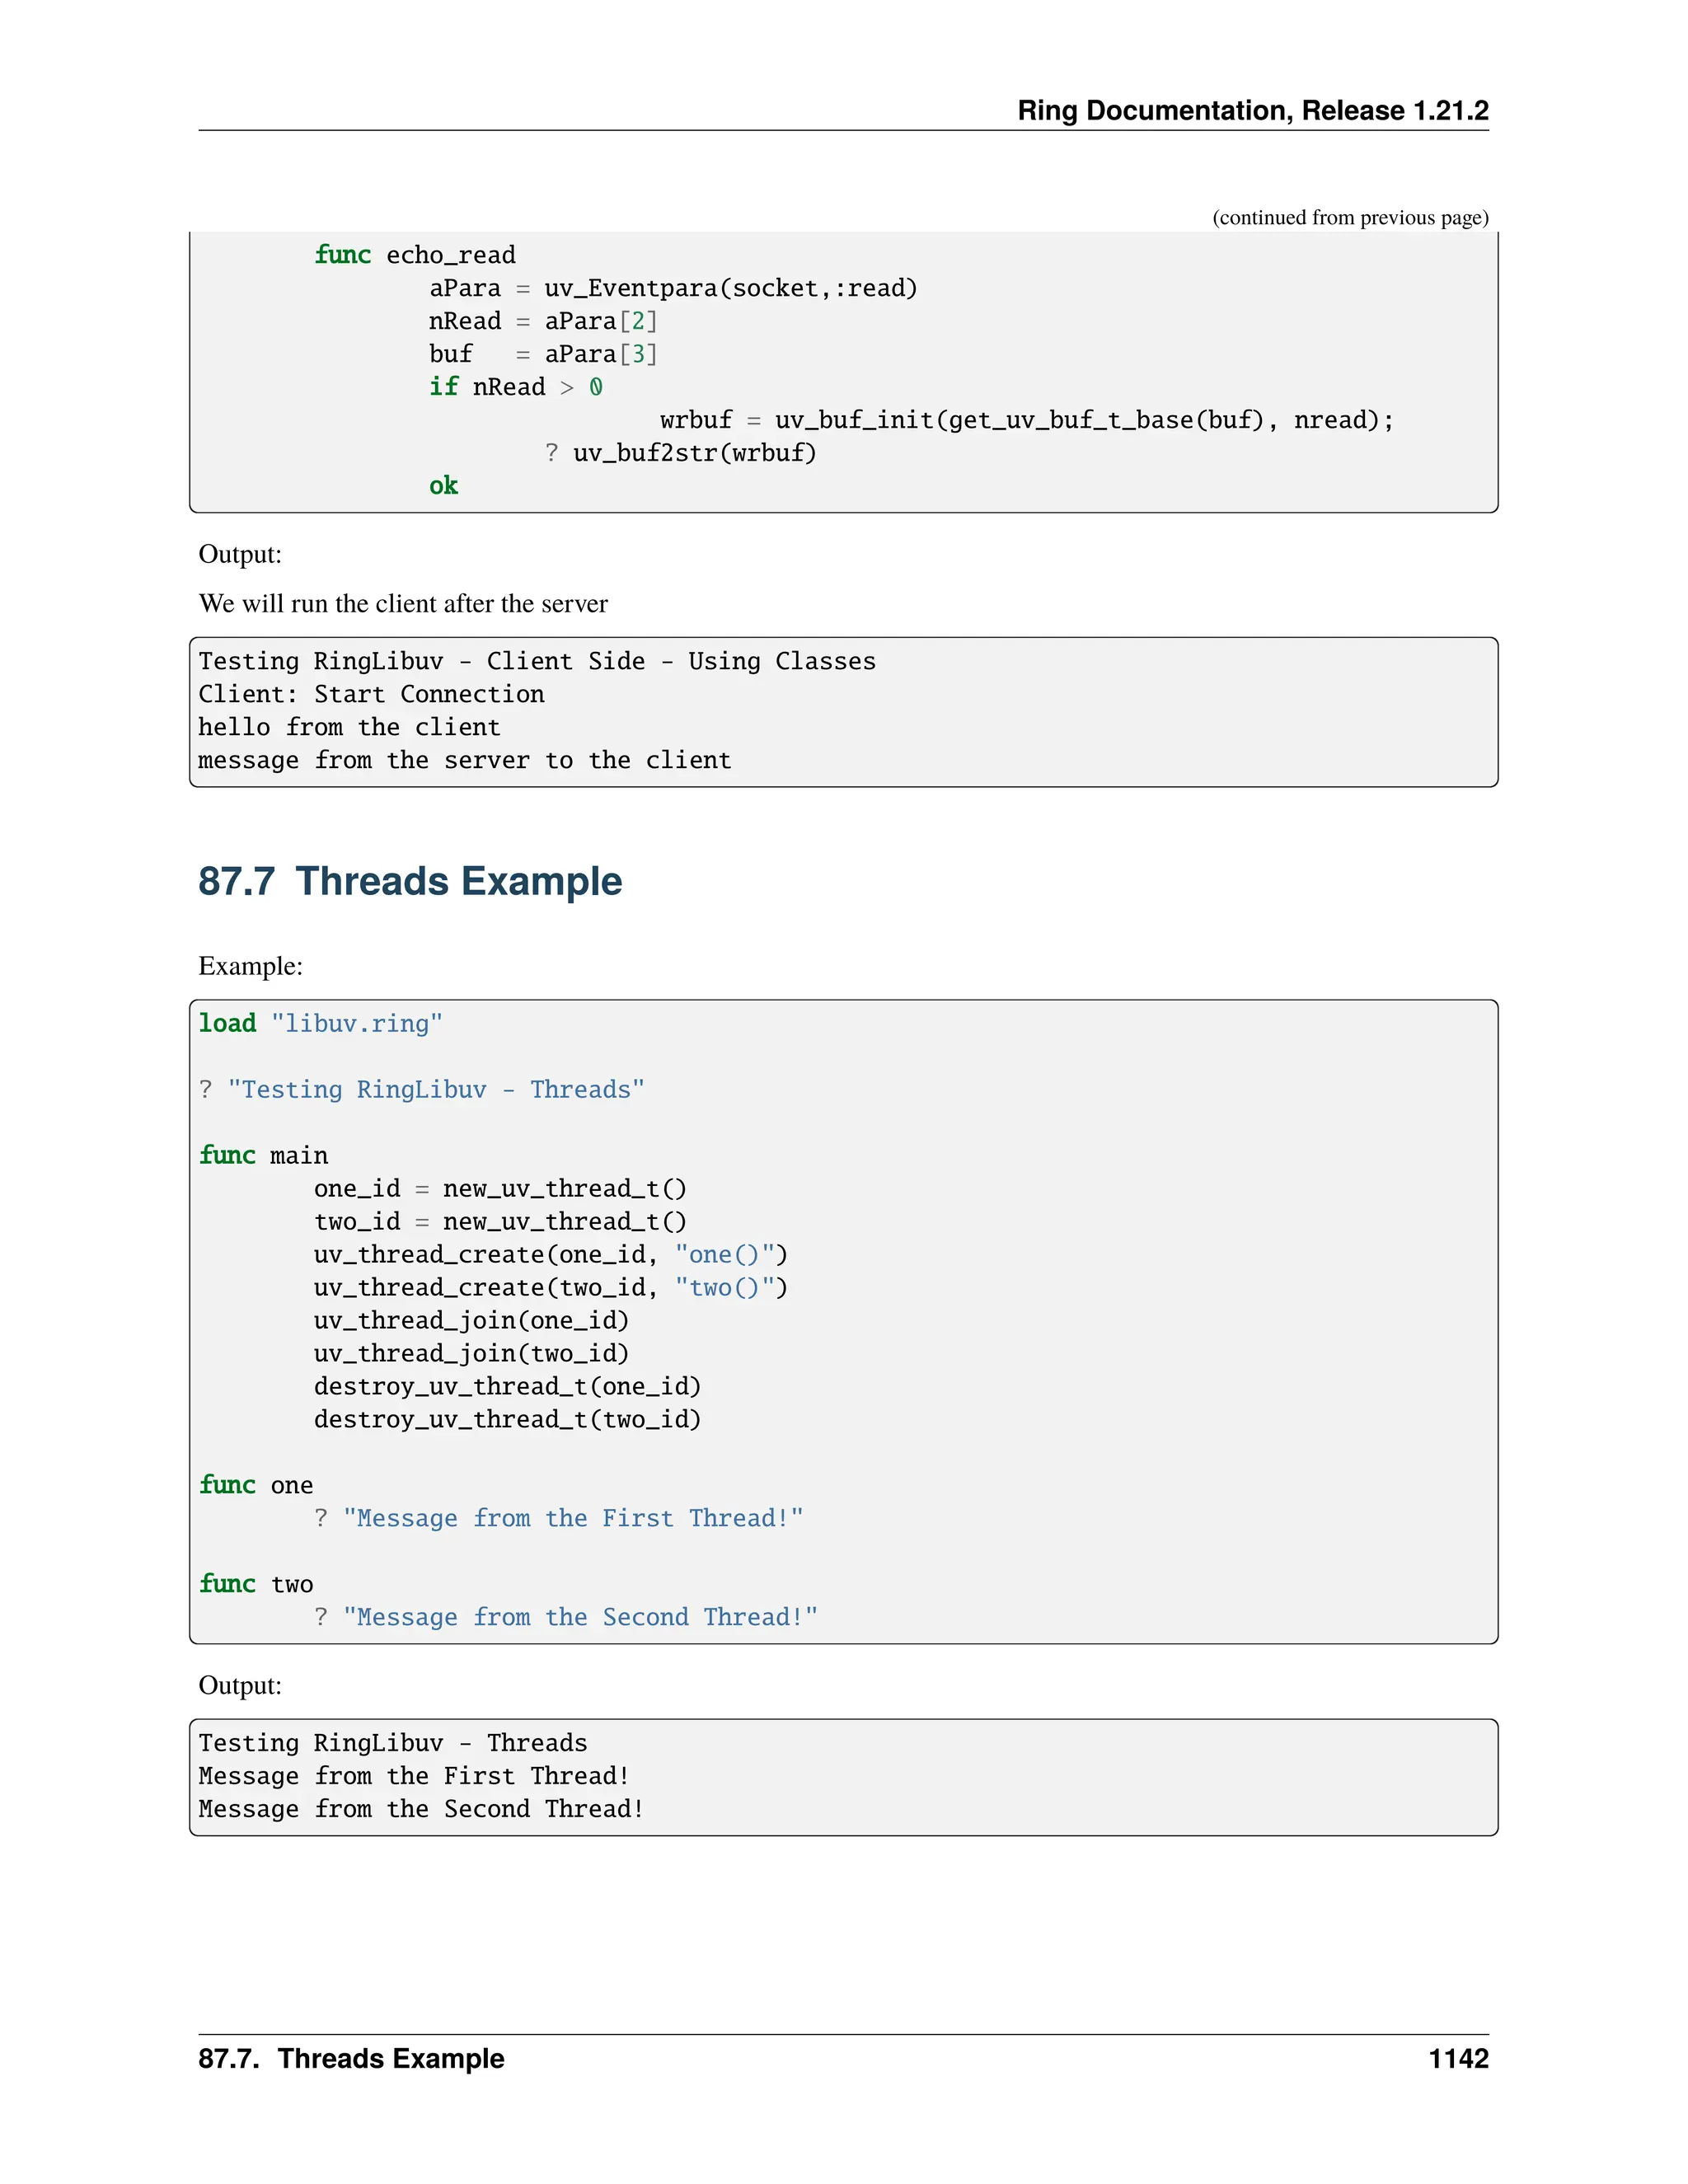This screenshot has height=2184, width=1688.
Task: Click the 'Ring Documentation, Release 1.21.2' header
Action: [1252, 110]
